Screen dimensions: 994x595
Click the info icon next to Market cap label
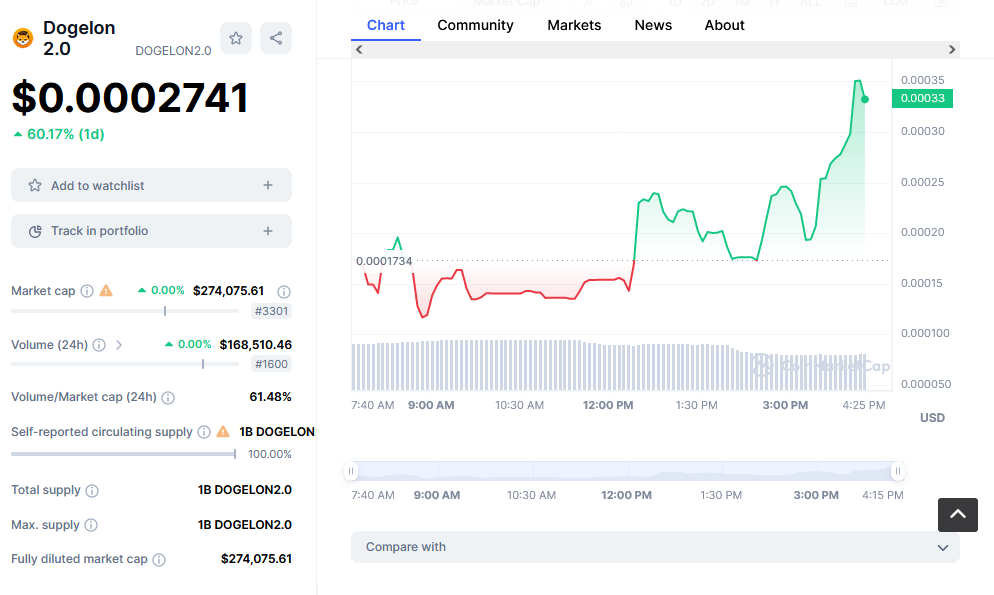pyautogui.click(x=87, y=291)
